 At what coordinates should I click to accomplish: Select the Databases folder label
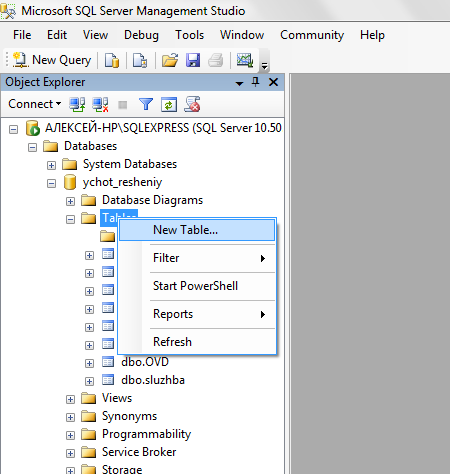[90, 146]
